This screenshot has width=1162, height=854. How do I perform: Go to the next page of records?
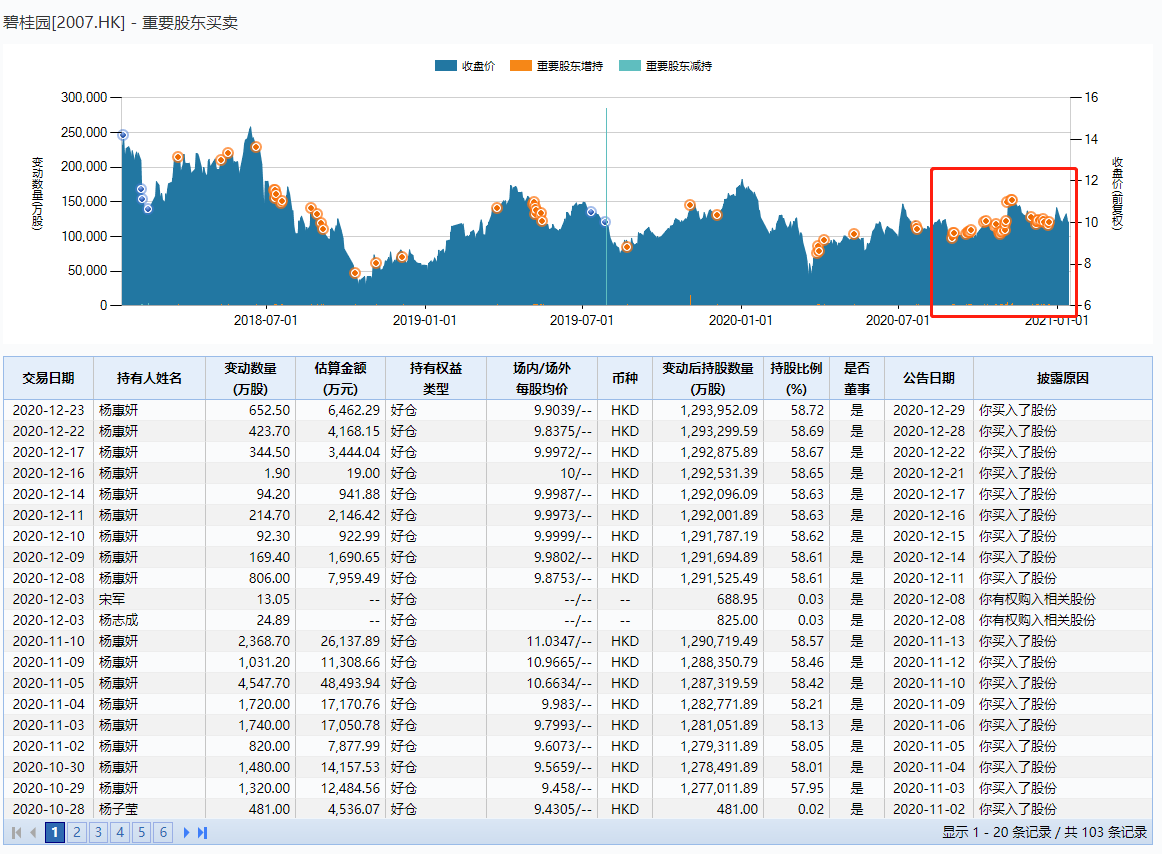[187, 832]
